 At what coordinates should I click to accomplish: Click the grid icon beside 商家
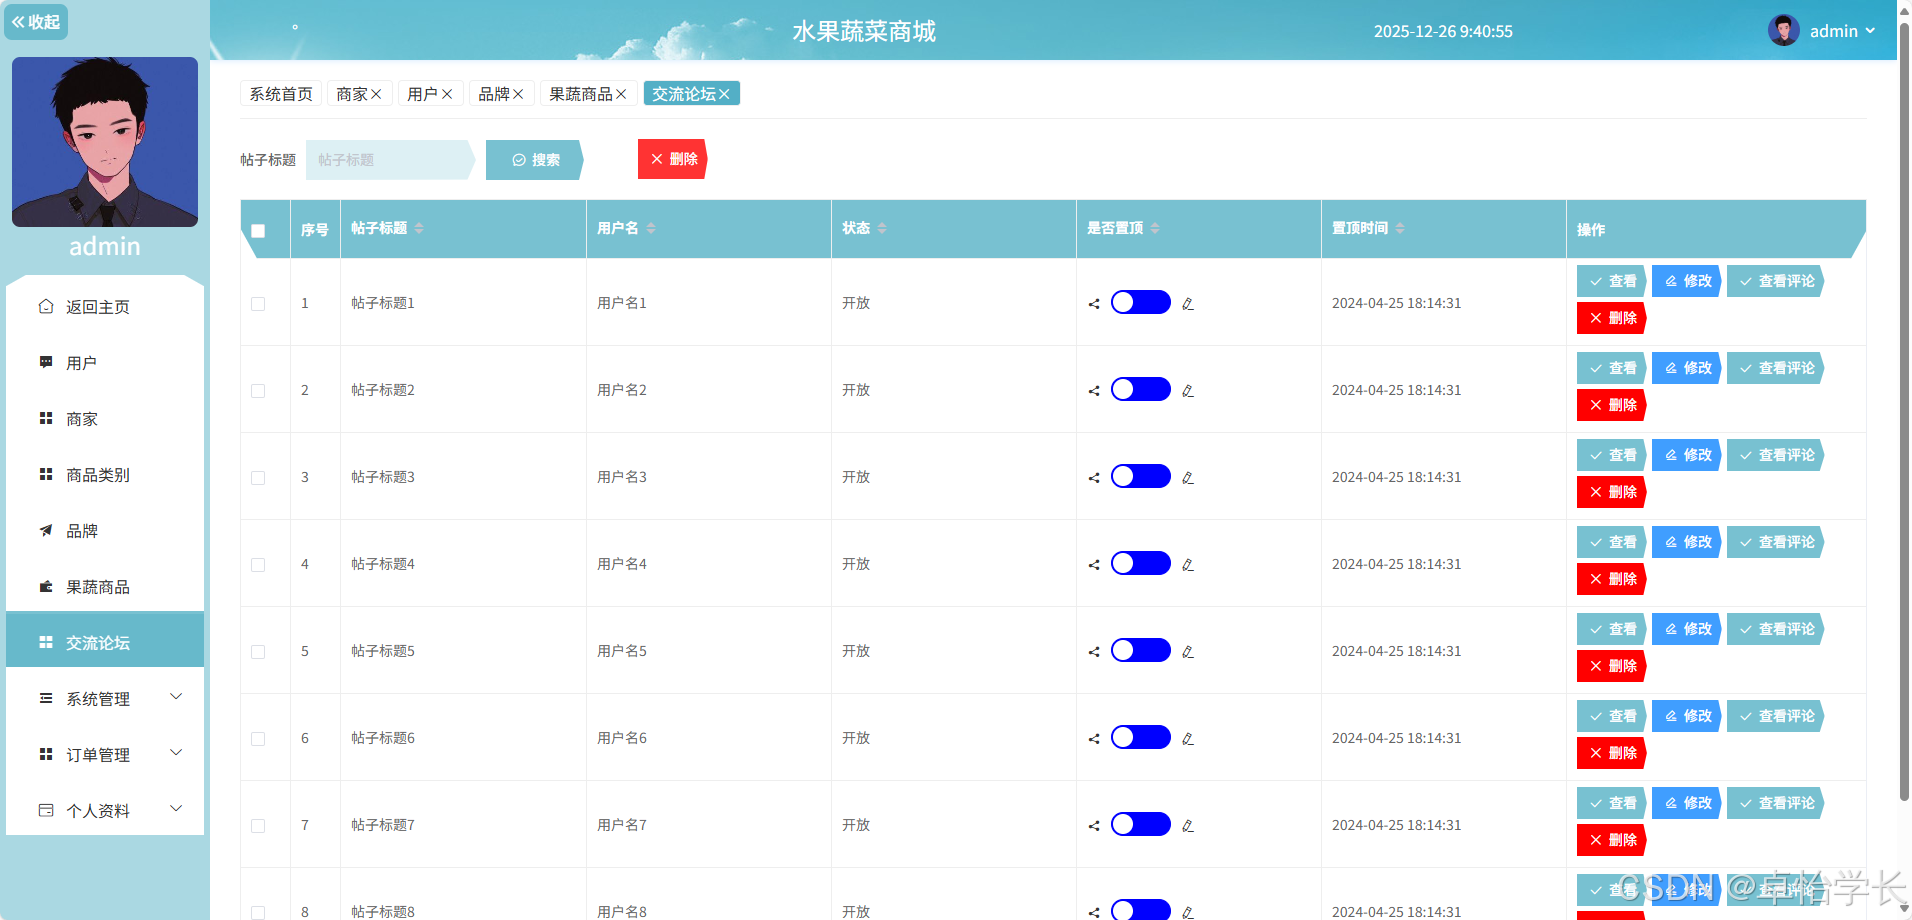[x=46, y=418]
